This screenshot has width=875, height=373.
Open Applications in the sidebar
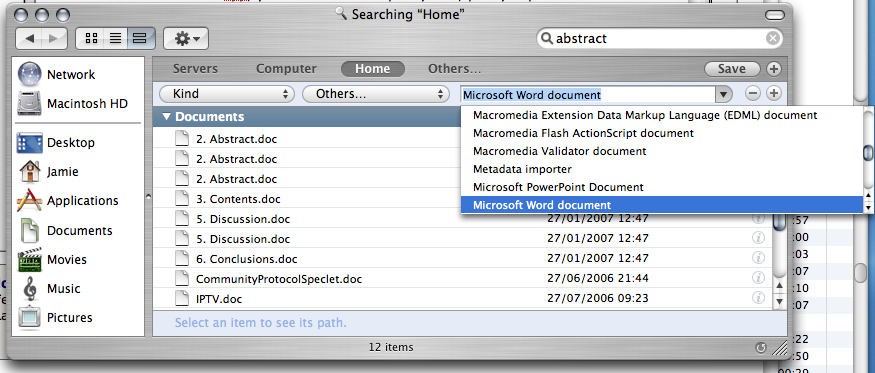pyautogui.click(x=68, y=200)
